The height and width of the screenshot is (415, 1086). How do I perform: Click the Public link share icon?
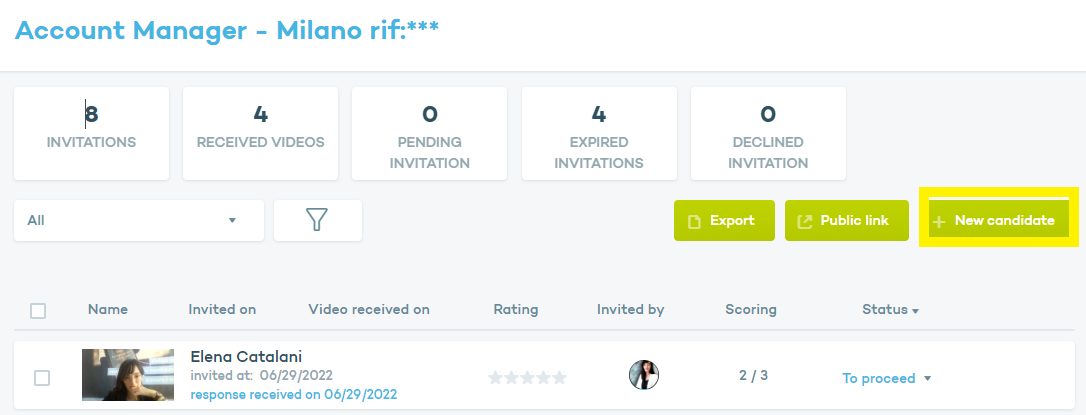point(804,221)
